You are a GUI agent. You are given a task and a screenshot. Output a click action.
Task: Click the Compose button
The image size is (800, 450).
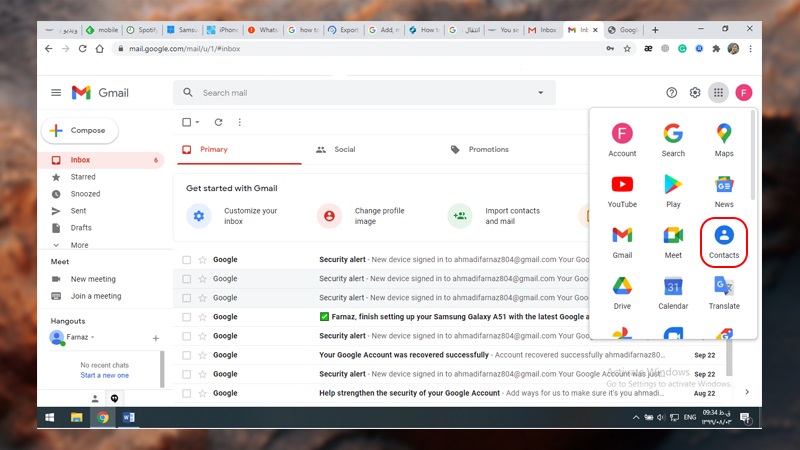pos(80,130)
